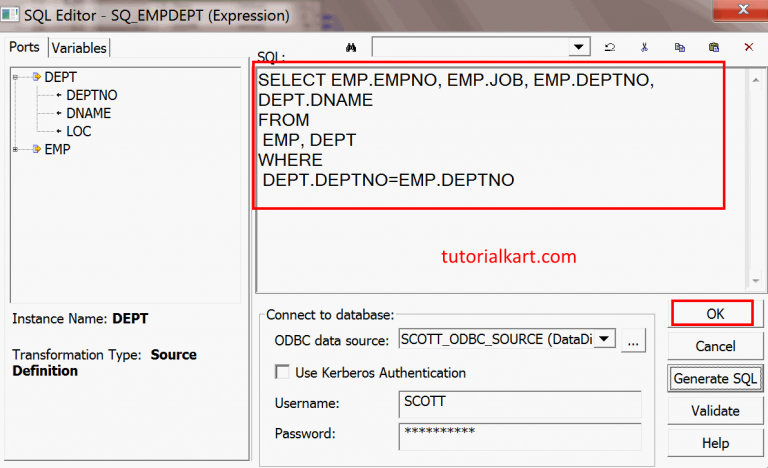Viewport: 768px width, 468px height.
Task: Browse ODBC sources with ellipsis button
Action: [632, 340]
